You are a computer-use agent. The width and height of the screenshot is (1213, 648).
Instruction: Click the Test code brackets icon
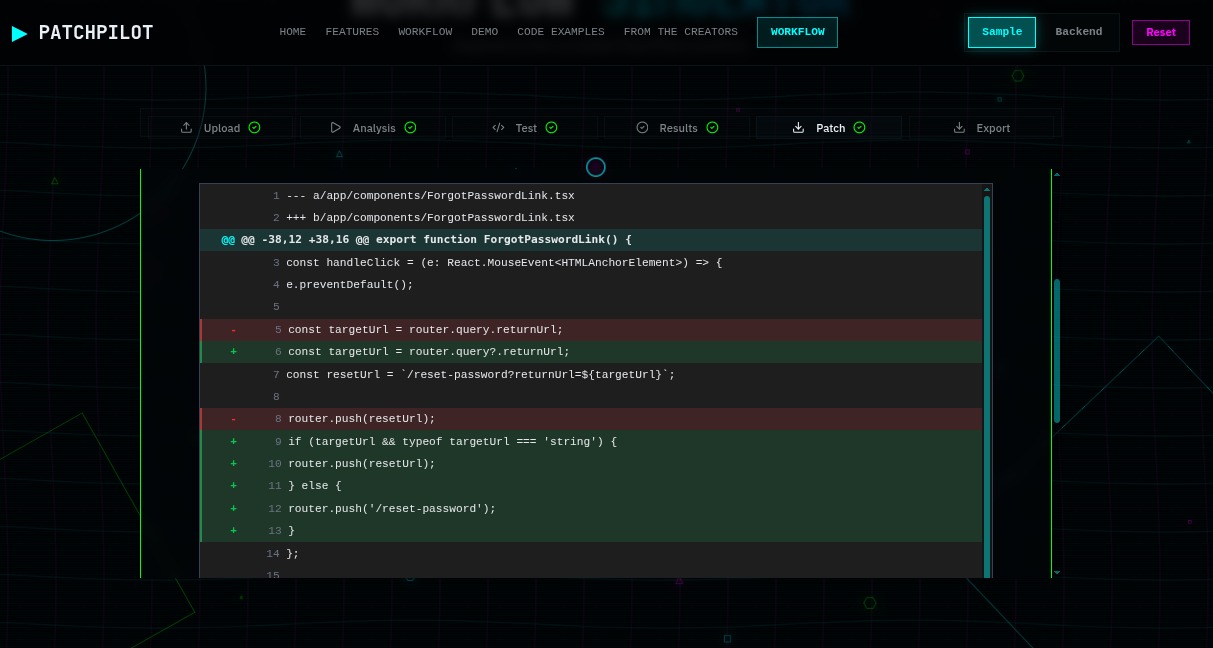pyautogui.click(x=498, y=128)
